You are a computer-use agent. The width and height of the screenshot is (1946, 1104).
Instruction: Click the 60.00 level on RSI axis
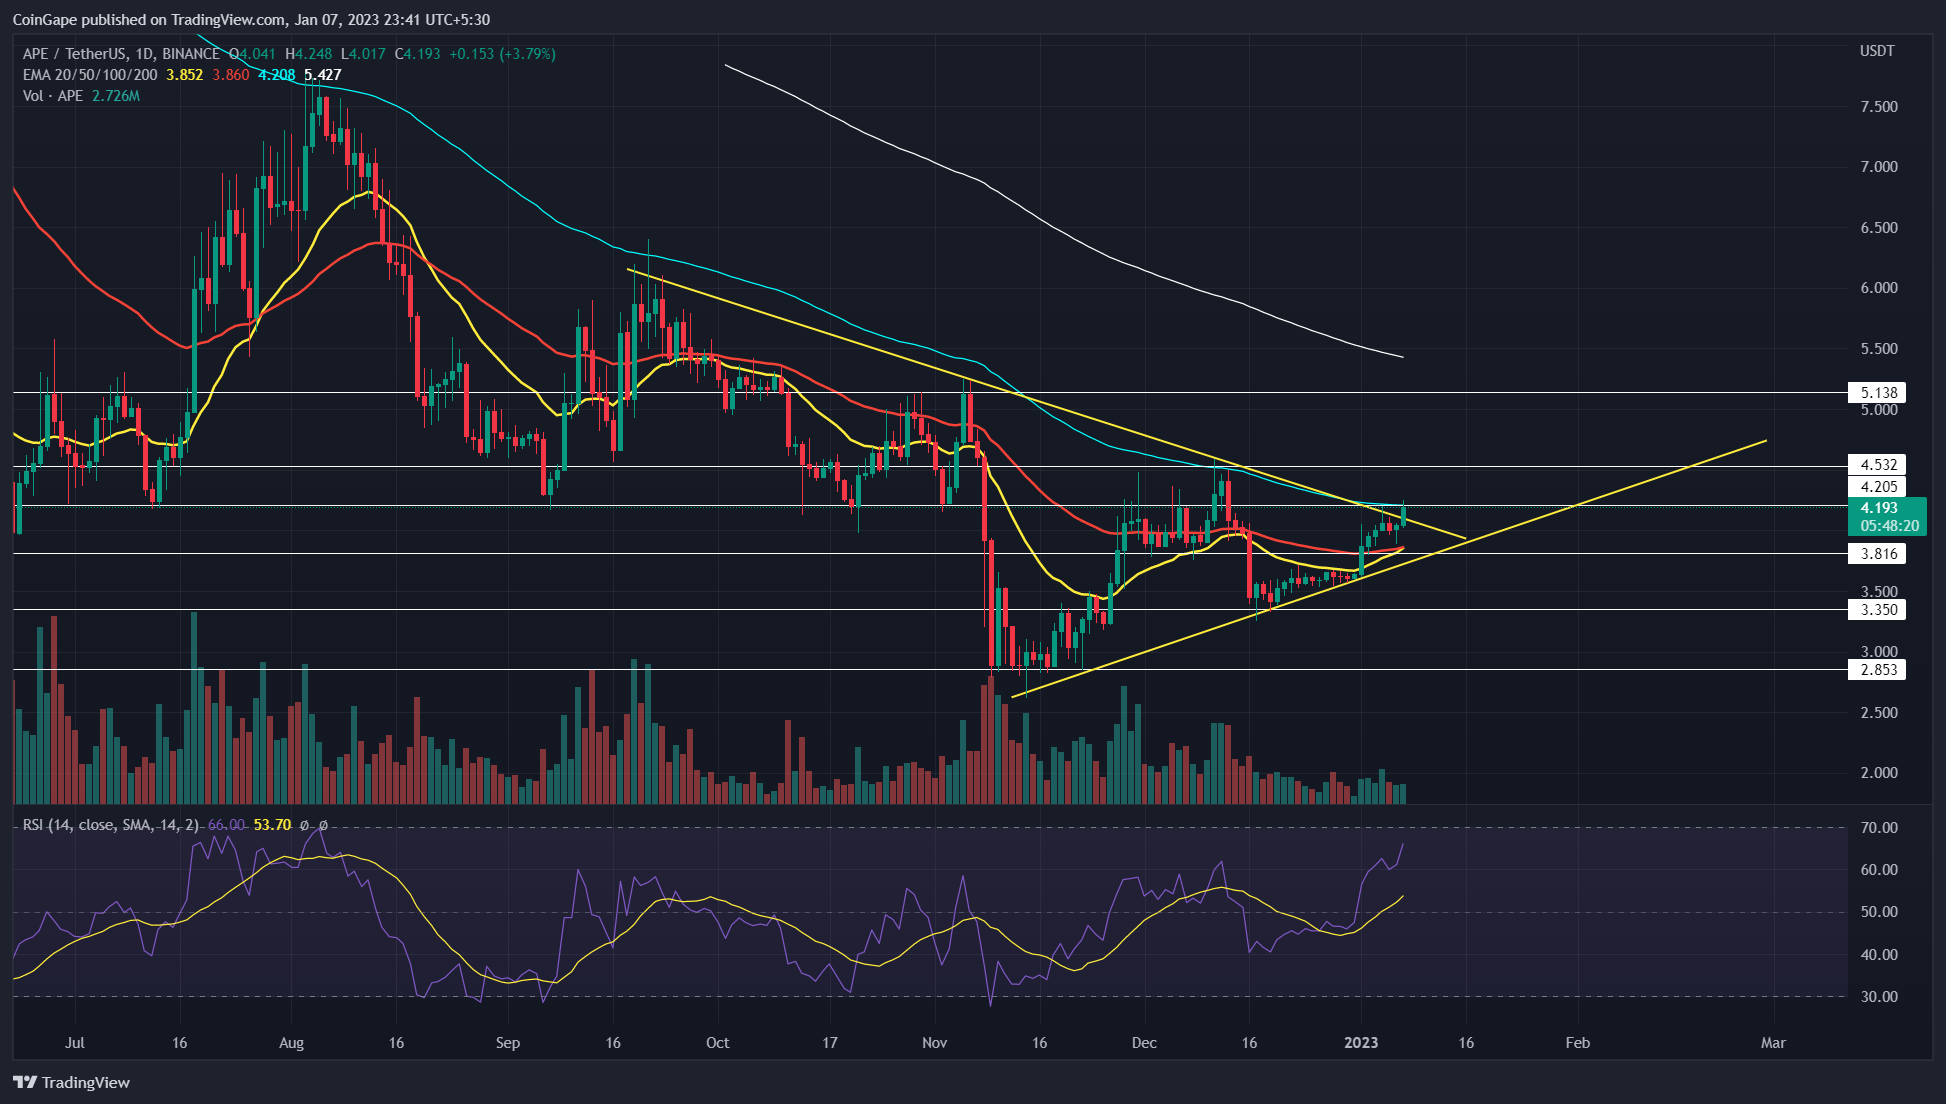coord(1878,870)
